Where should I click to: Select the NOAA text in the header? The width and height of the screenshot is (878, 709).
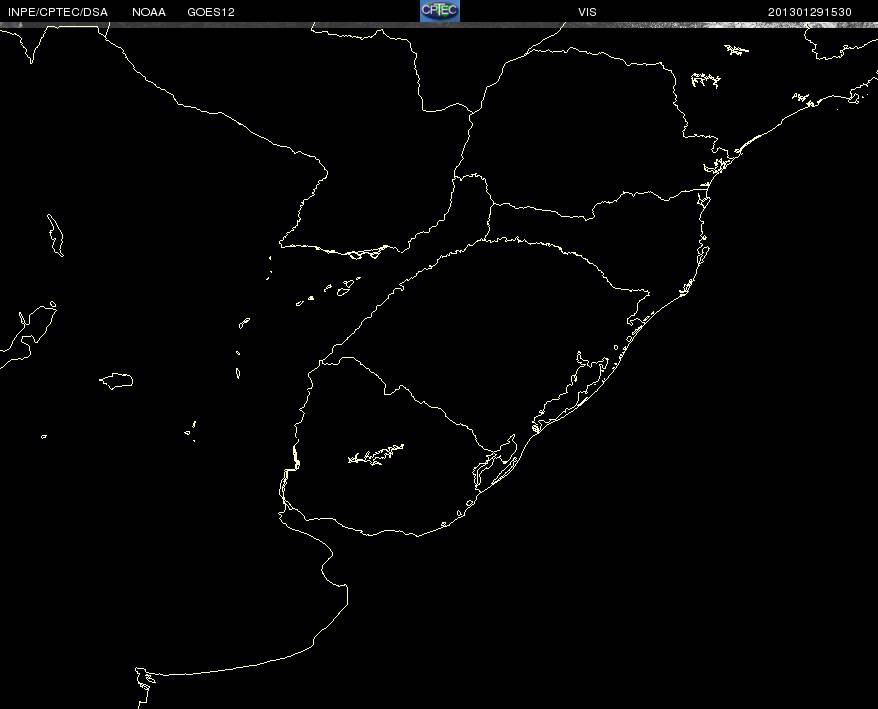148,12
